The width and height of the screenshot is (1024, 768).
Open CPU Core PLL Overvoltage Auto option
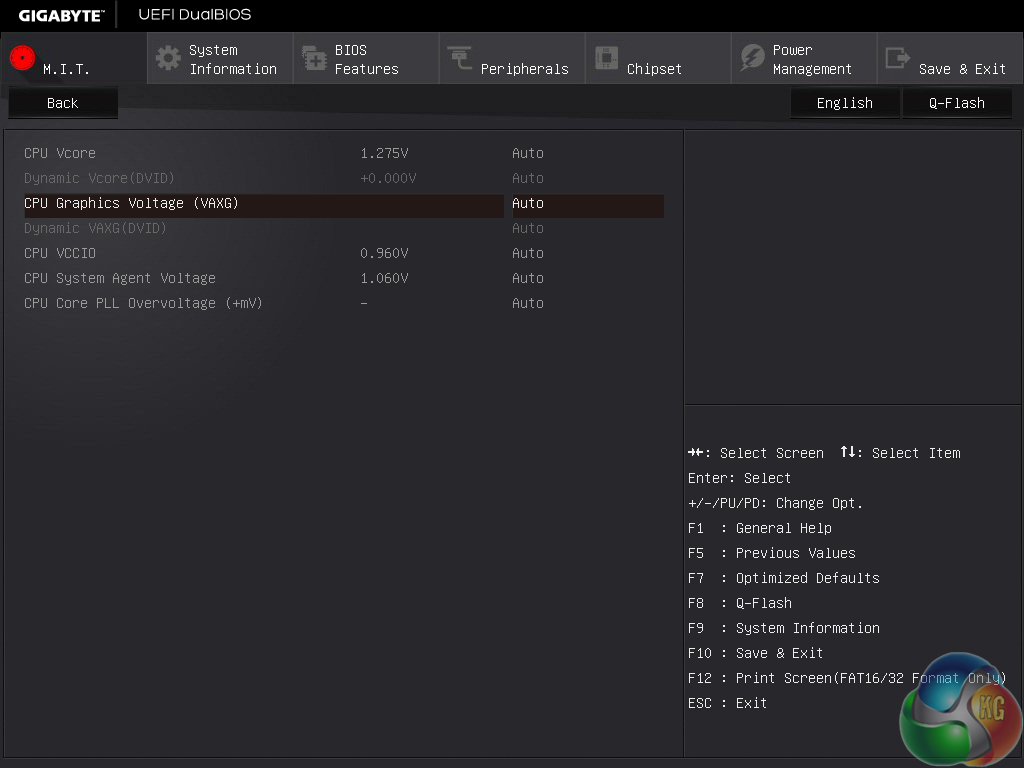point(528,303)
